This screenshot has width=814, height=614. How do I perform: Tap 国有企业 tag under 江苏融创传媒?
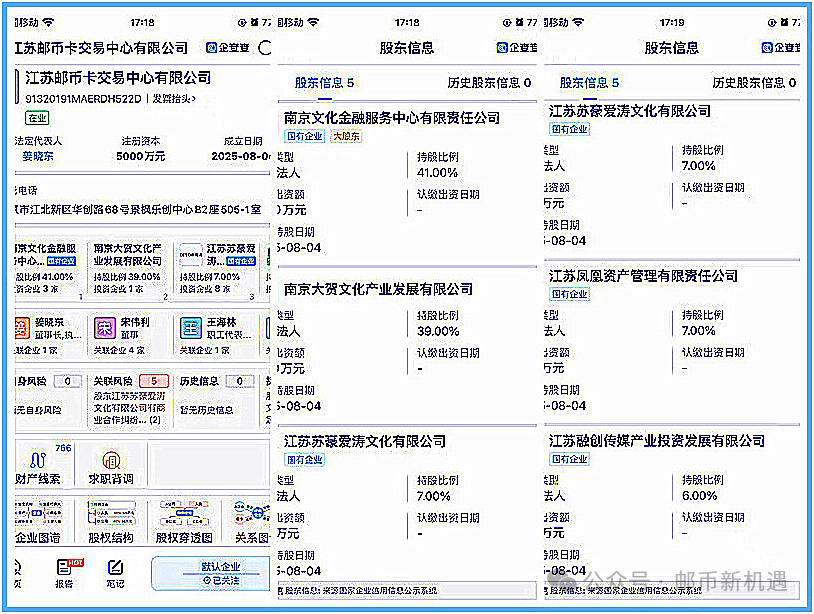570,459
